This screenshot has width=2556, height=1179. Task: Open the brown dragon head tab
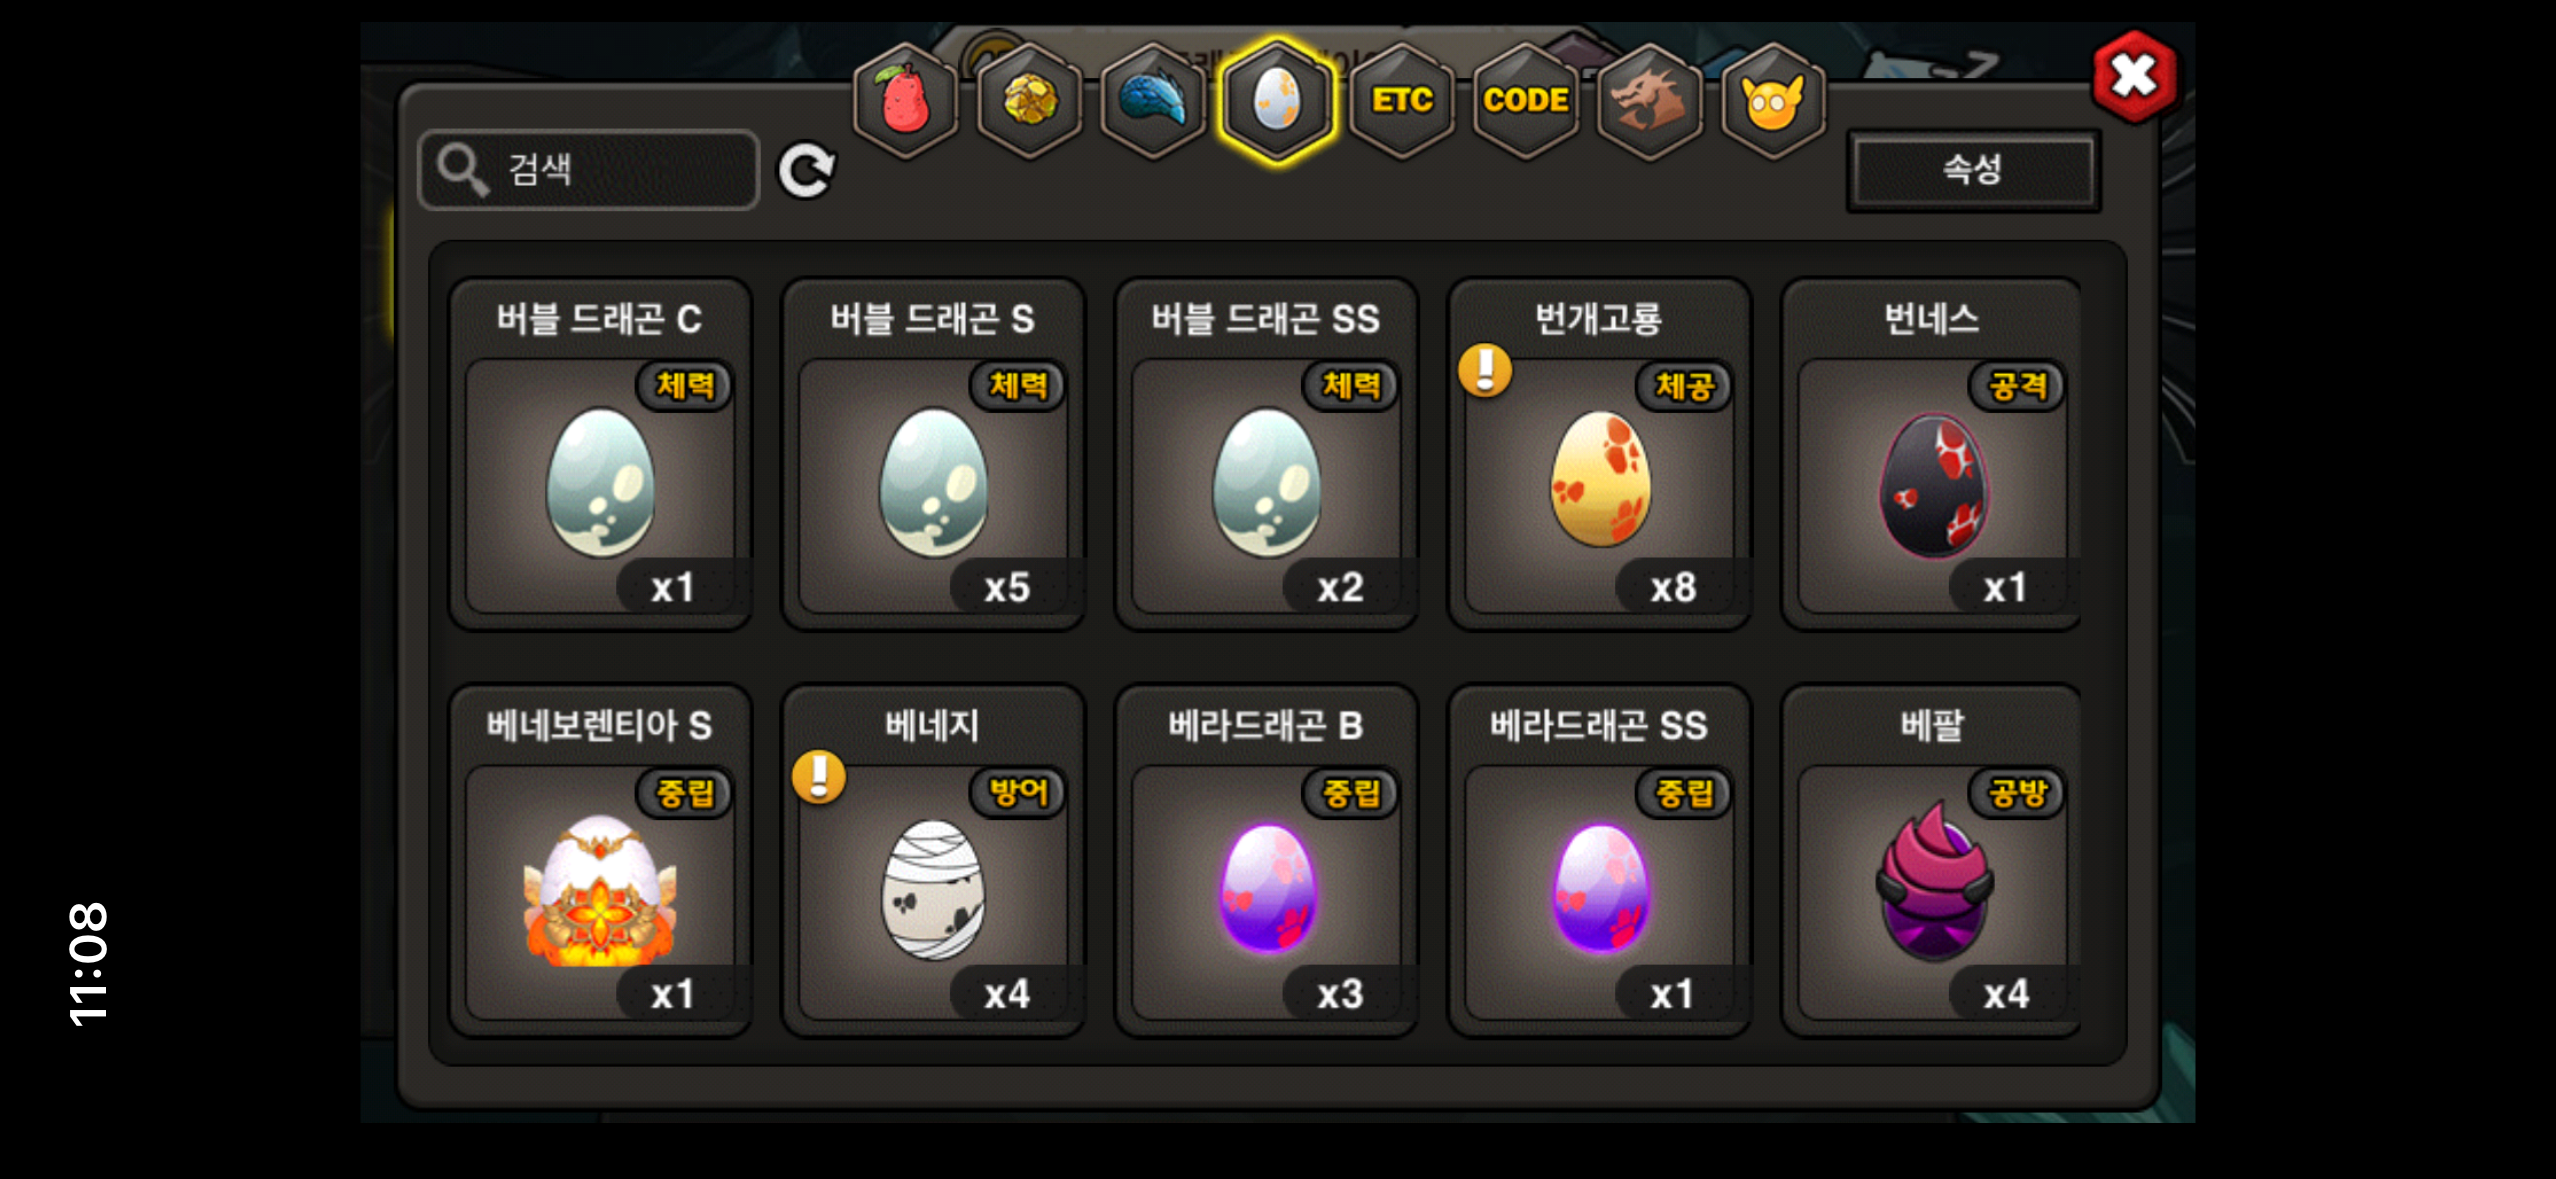point(1649,101)
